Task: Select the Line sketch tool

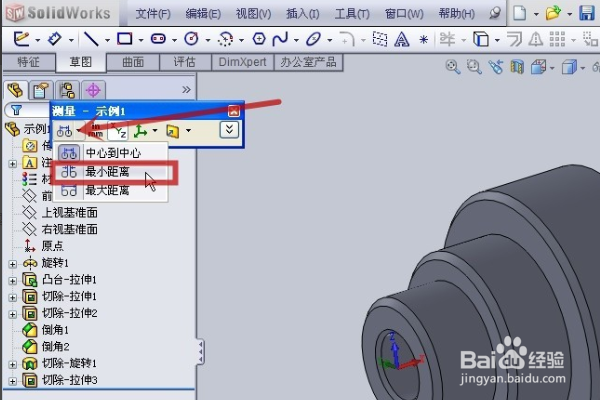Action: pyautogui.click(x=91, y=39)
